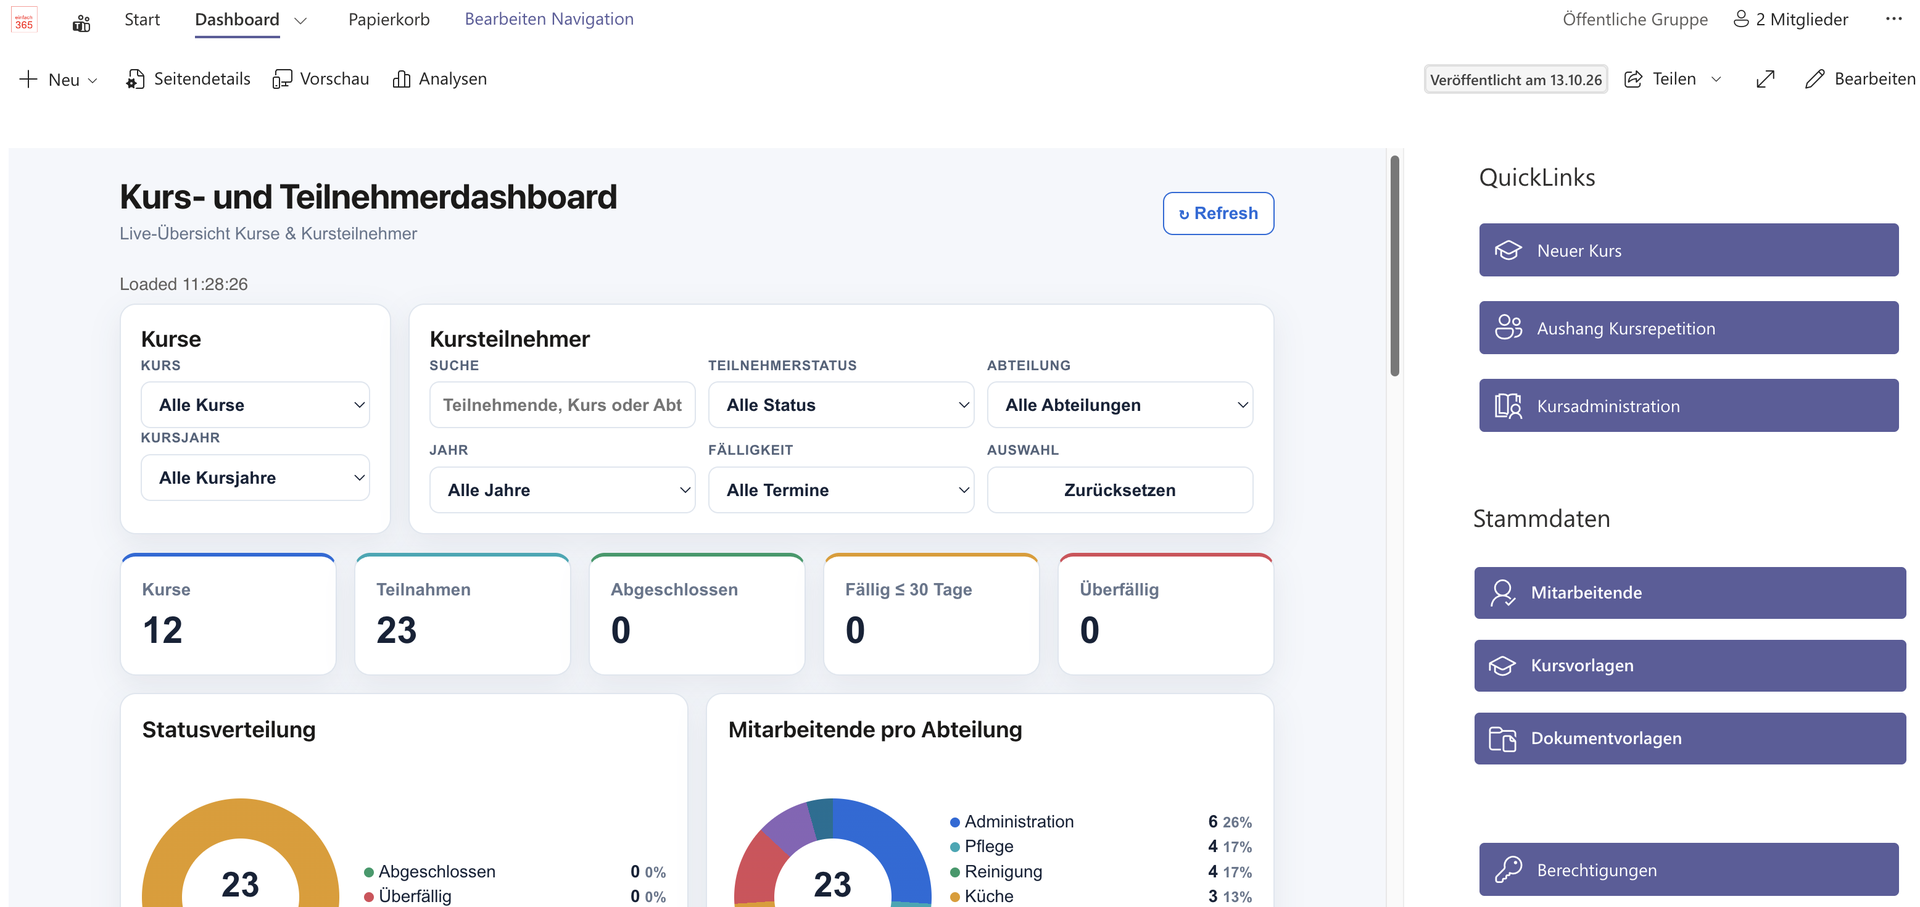Click the graduation cap icon on Neuer Kurs

[x=1508, y=250]
